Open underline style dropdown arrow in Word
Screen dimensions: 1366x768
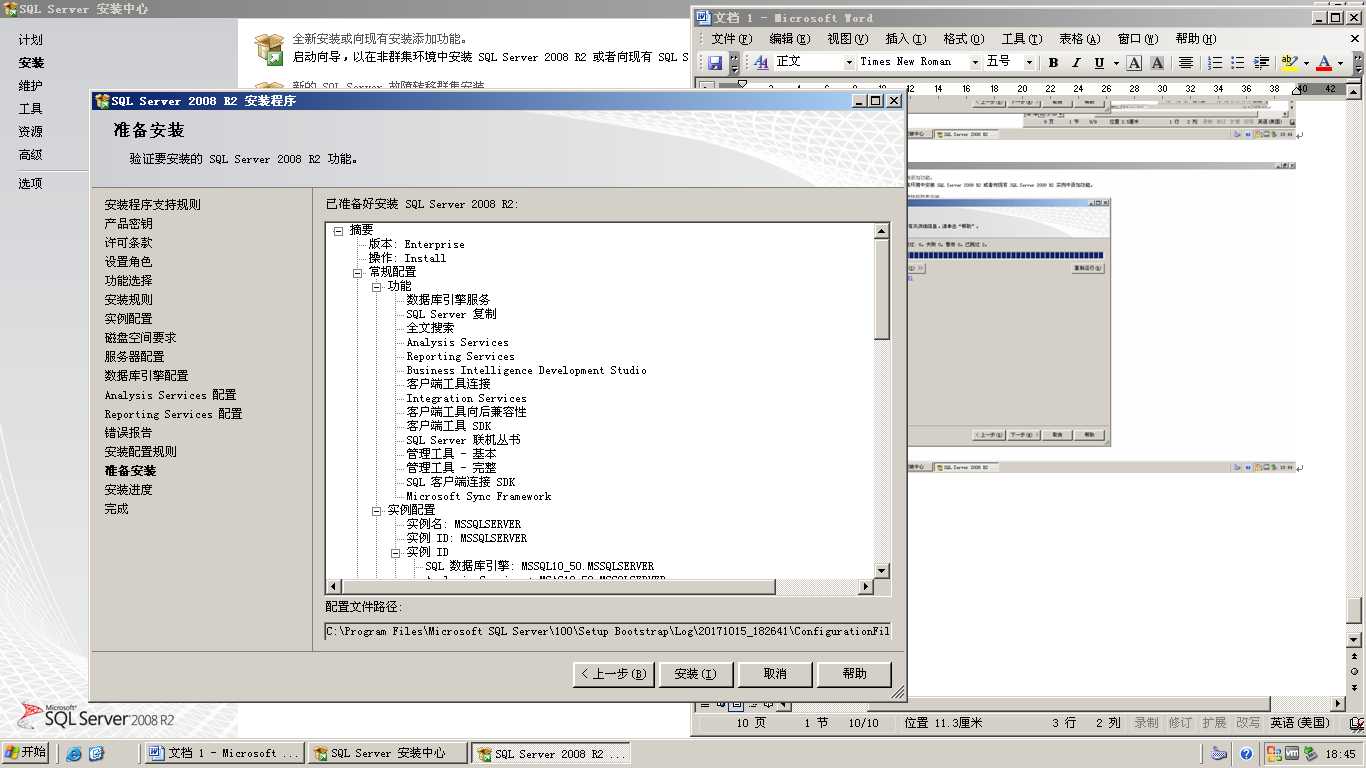pos(1115,62)
